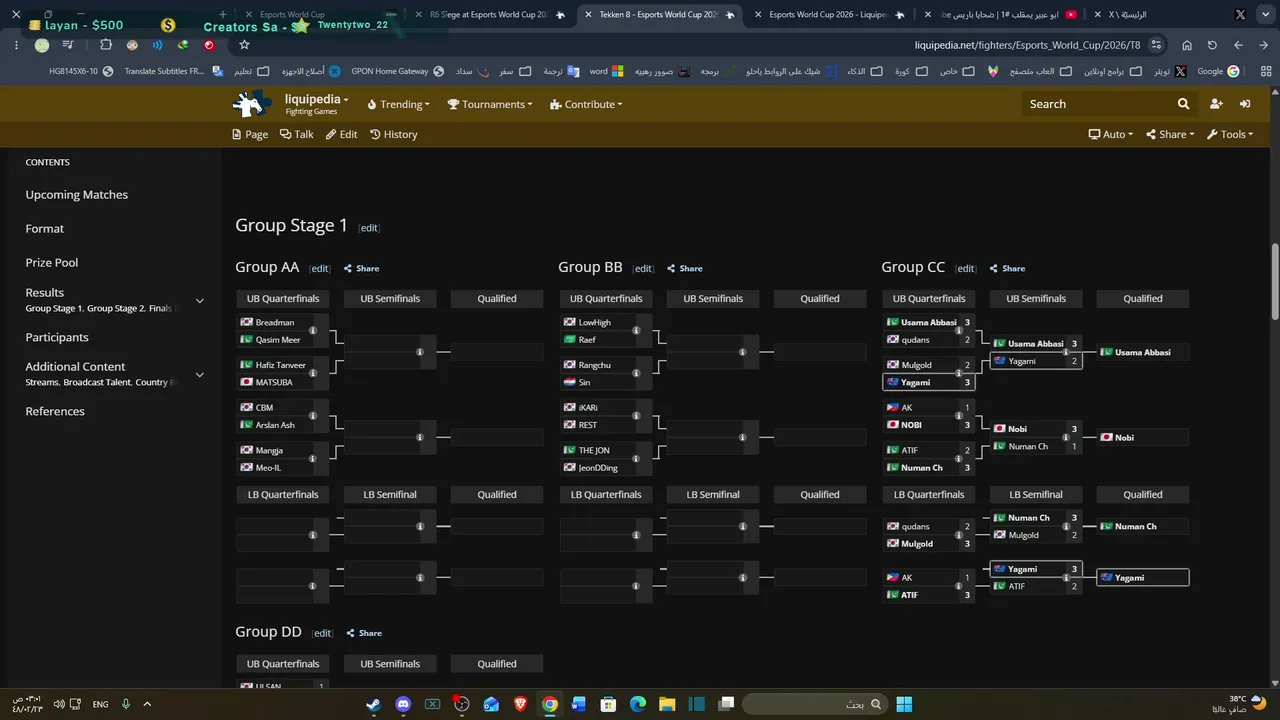The image size is (1280, 720).
Task: Switch to the Esports World Cup 2026 - Liquipedia browser tab
Action: [827, 15]
